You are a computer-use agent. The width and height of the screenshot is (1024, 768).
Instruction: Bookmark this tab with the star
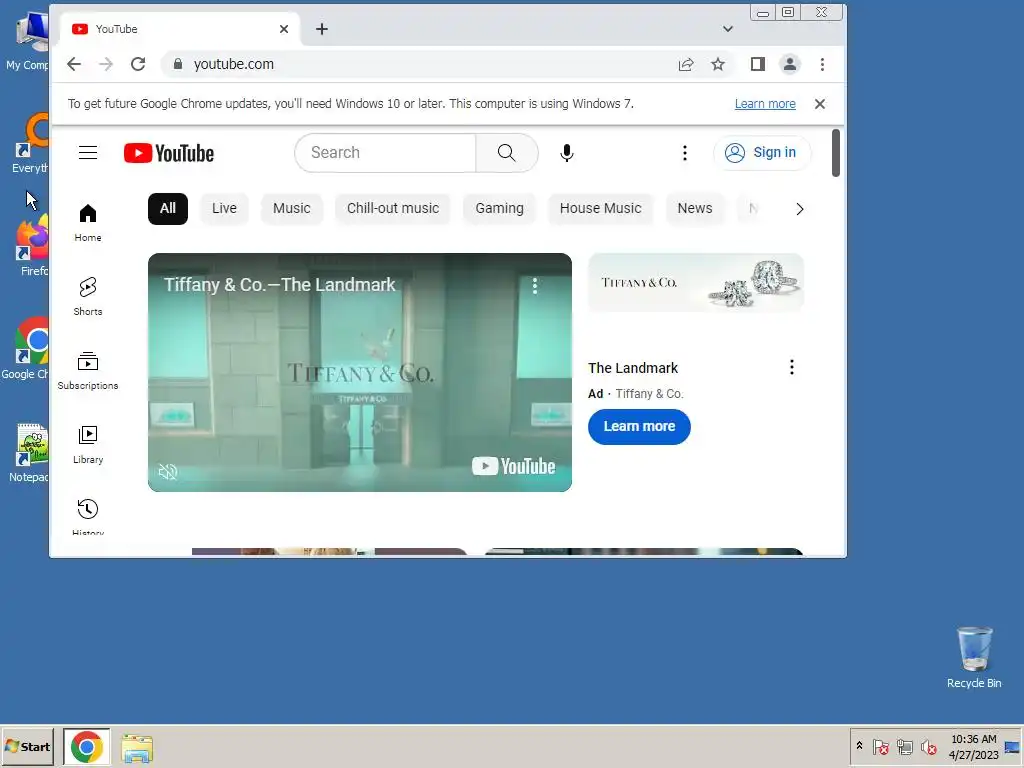[x=718, y=64]
